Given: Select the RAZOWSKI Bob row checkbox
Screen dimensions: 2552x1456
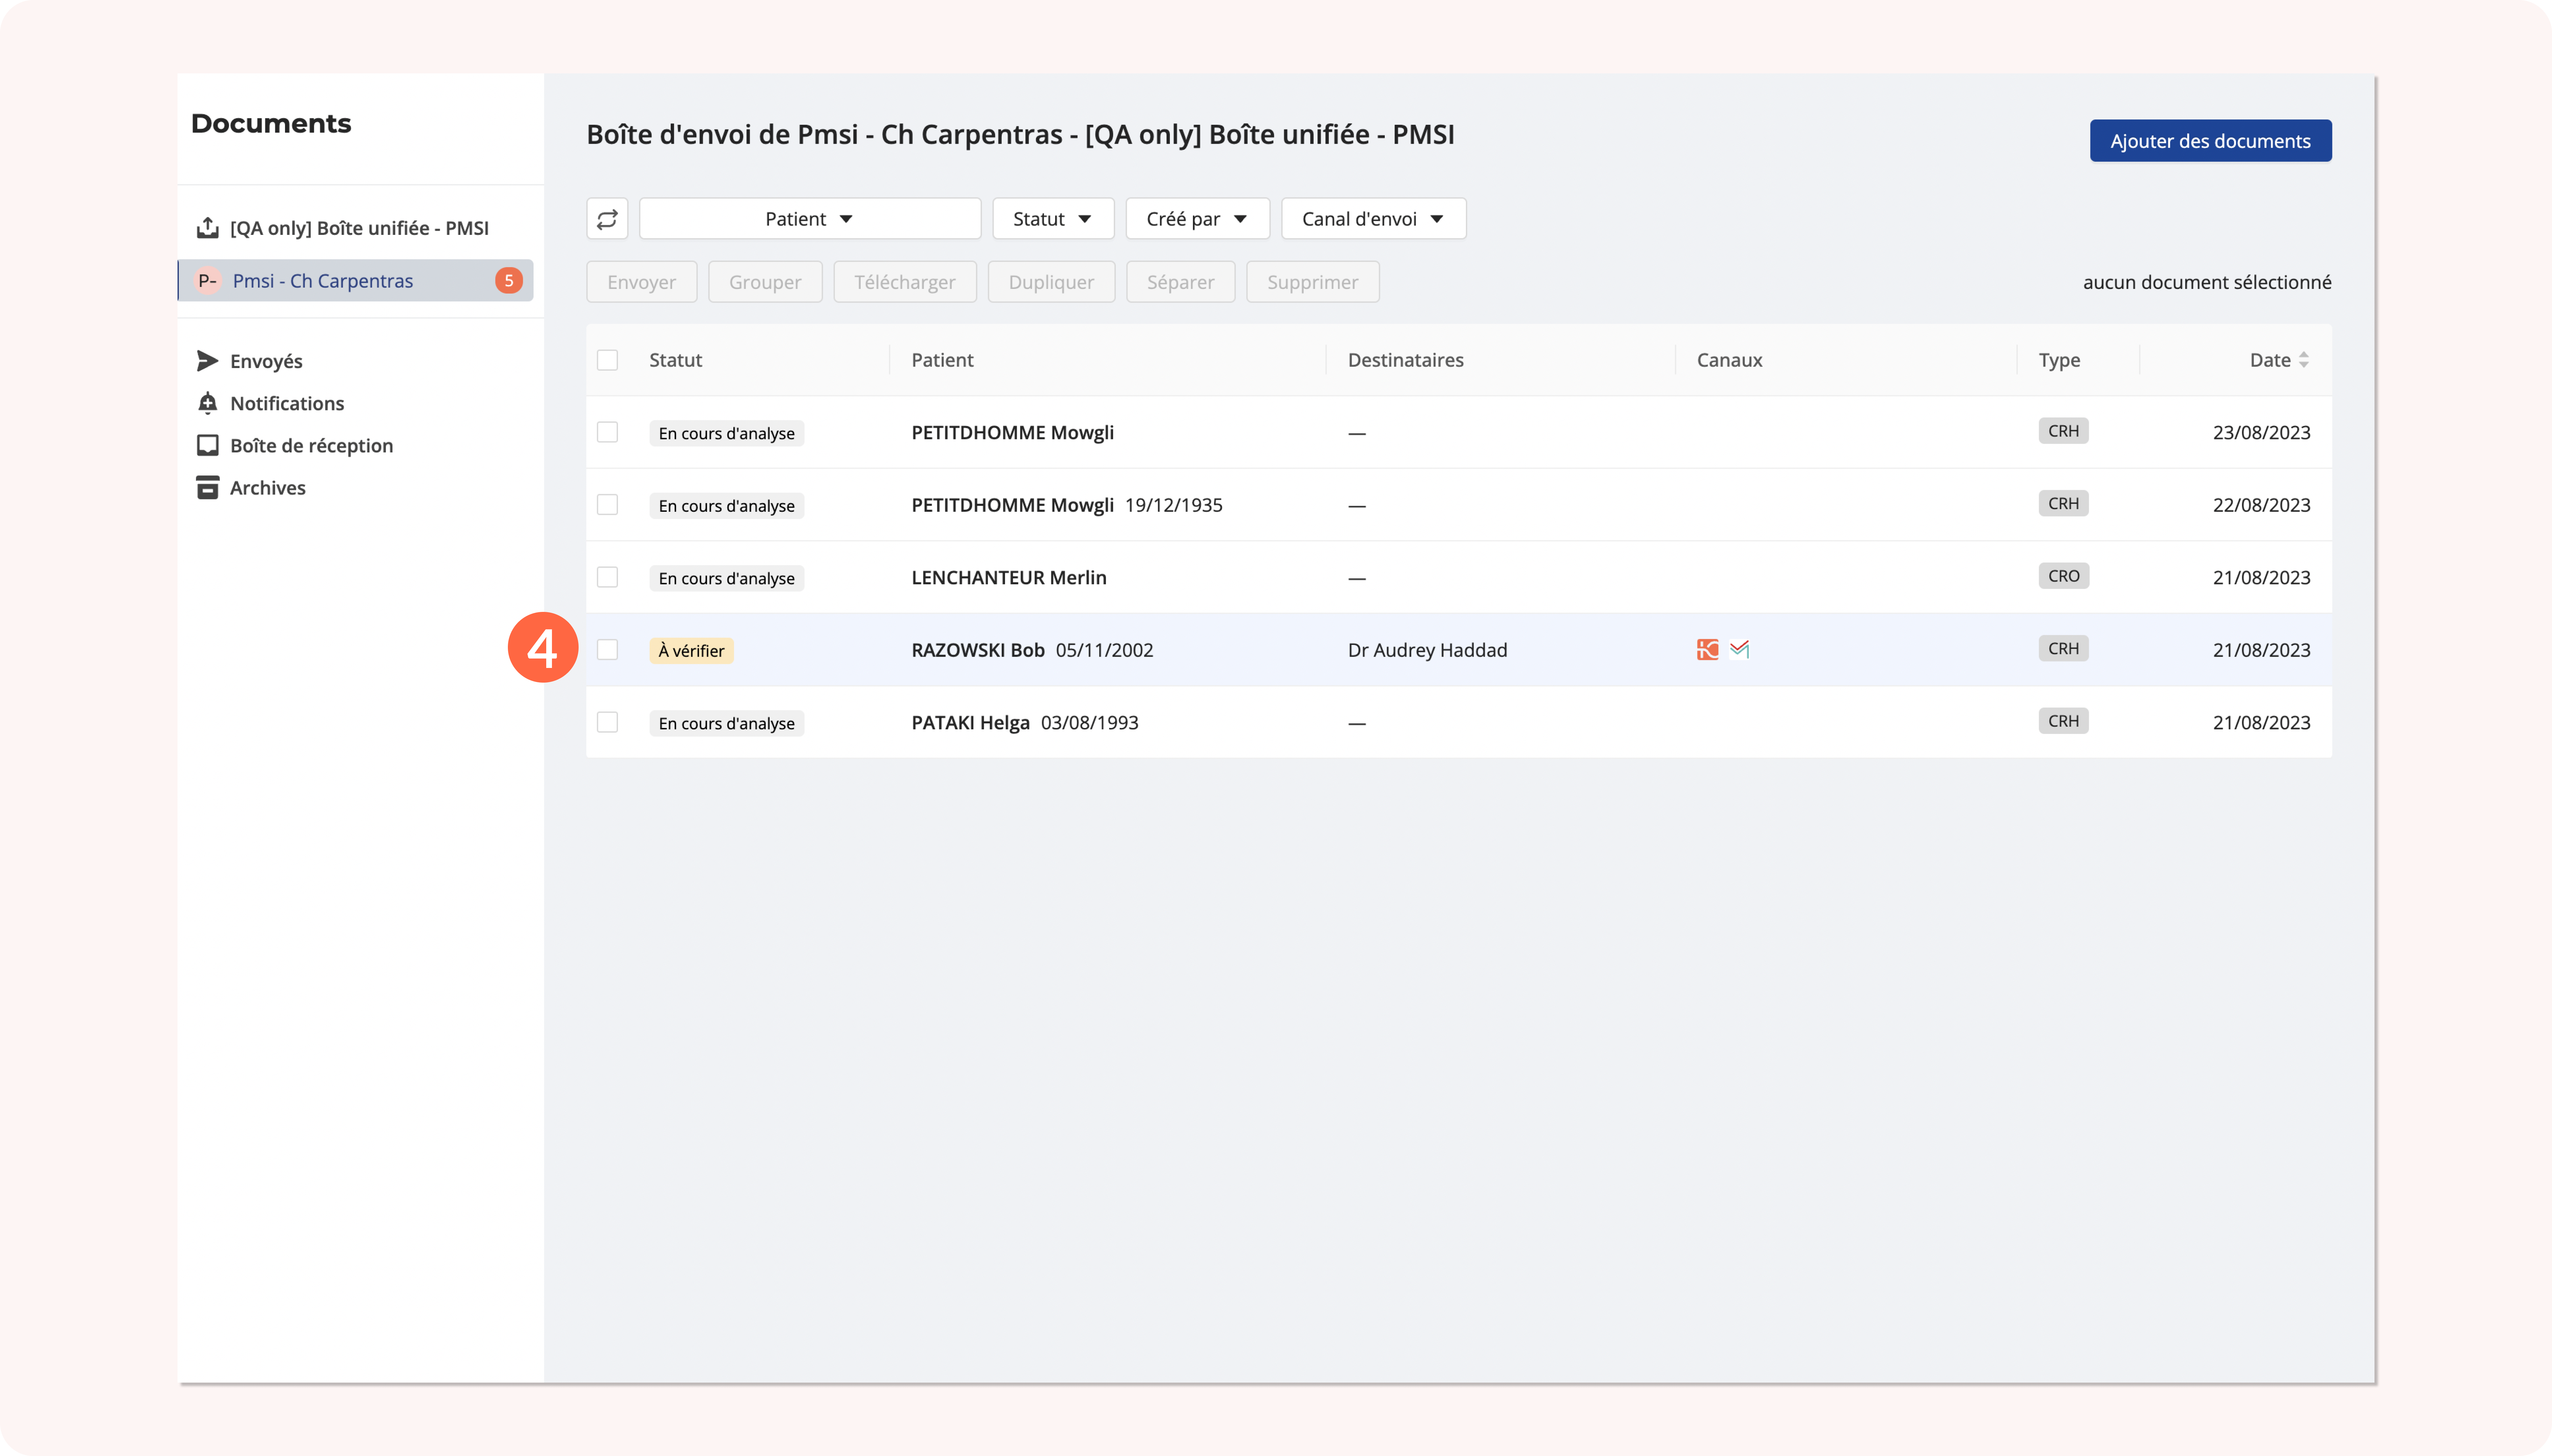Looking at the screenshot, I should [607, 650].
